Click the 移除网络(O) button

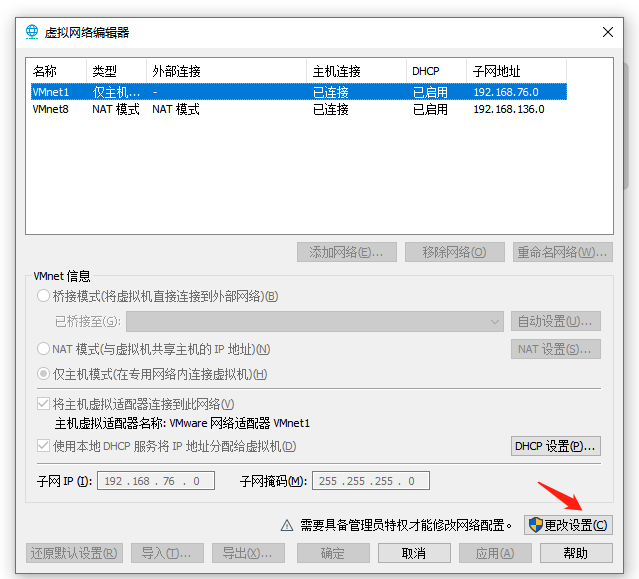455,252
